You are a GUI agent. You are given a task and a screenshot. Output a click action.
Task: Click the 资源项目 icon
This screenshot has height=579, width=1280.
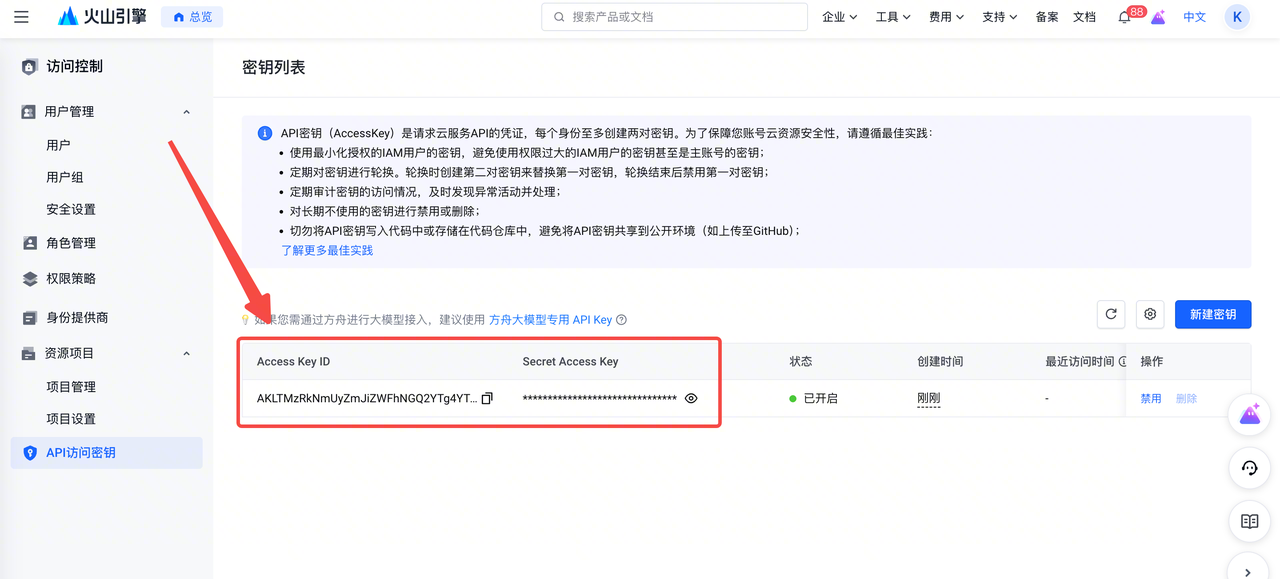(x=28, y=354)
